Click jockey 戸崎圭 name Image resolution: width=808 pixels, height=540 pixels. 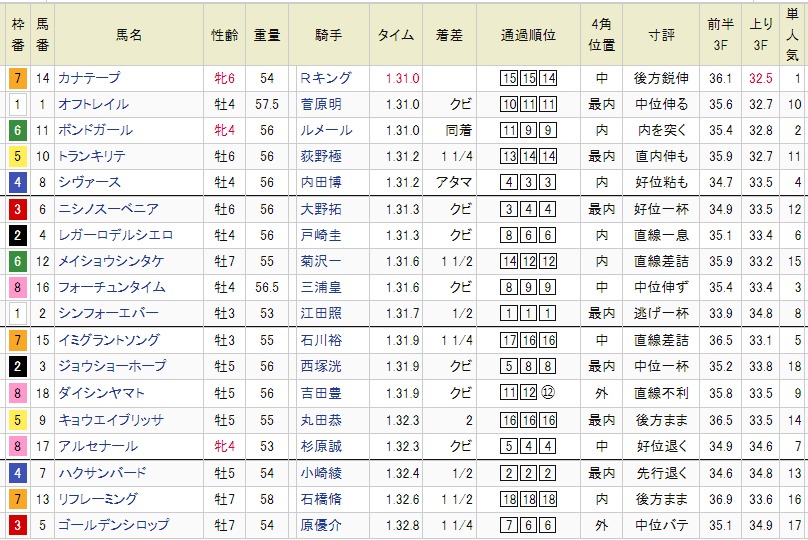point(321,235)
